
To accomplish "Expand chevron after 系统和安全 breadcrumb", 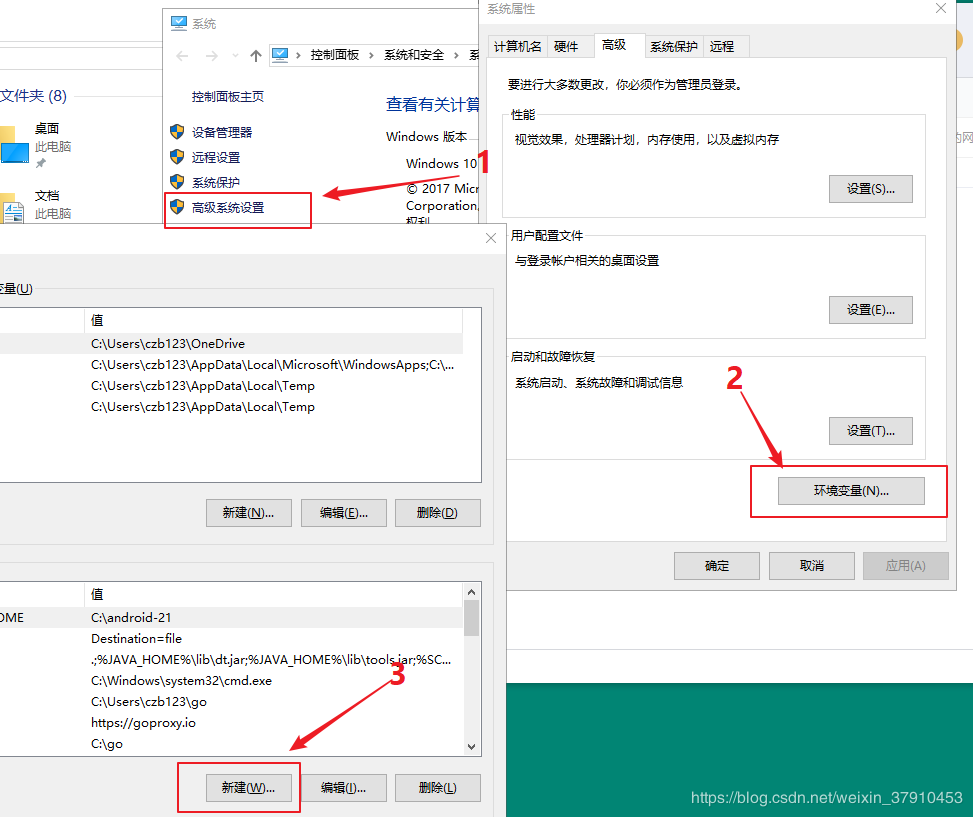I will pyautogui.click(x=456, y=56).
